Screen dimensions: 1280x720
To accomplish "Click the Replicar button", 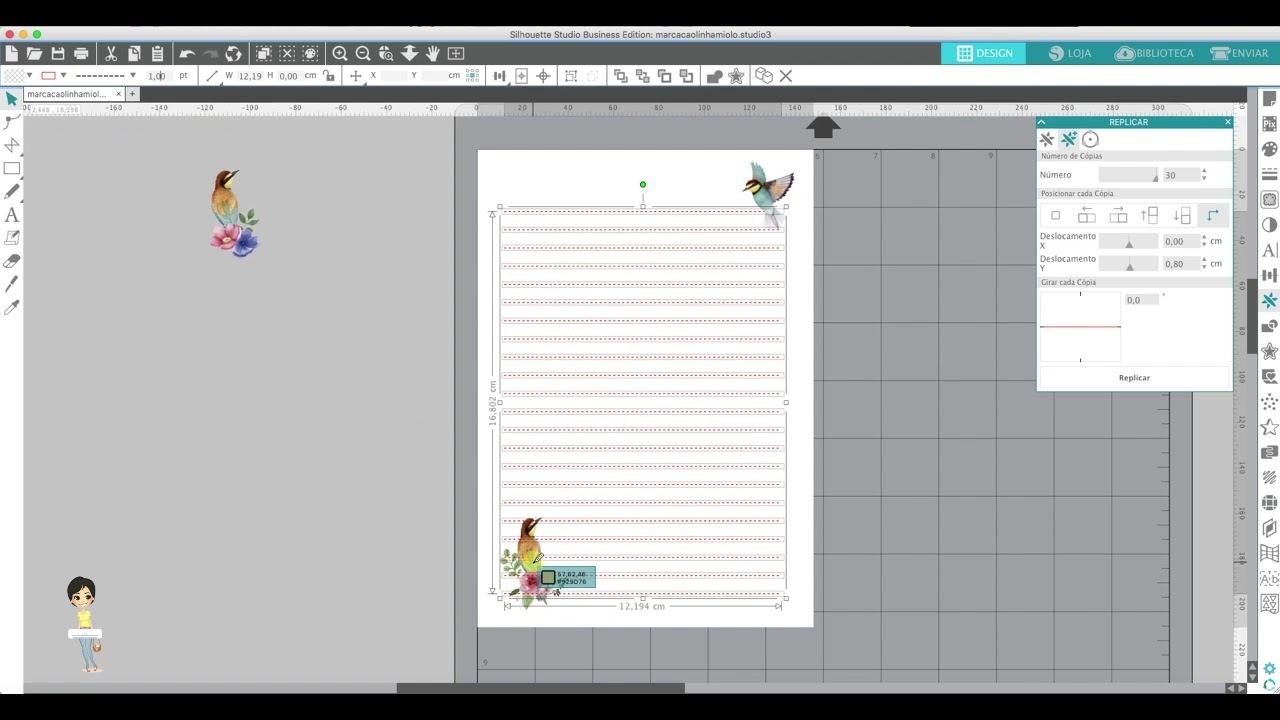I will pos(1134,378).
